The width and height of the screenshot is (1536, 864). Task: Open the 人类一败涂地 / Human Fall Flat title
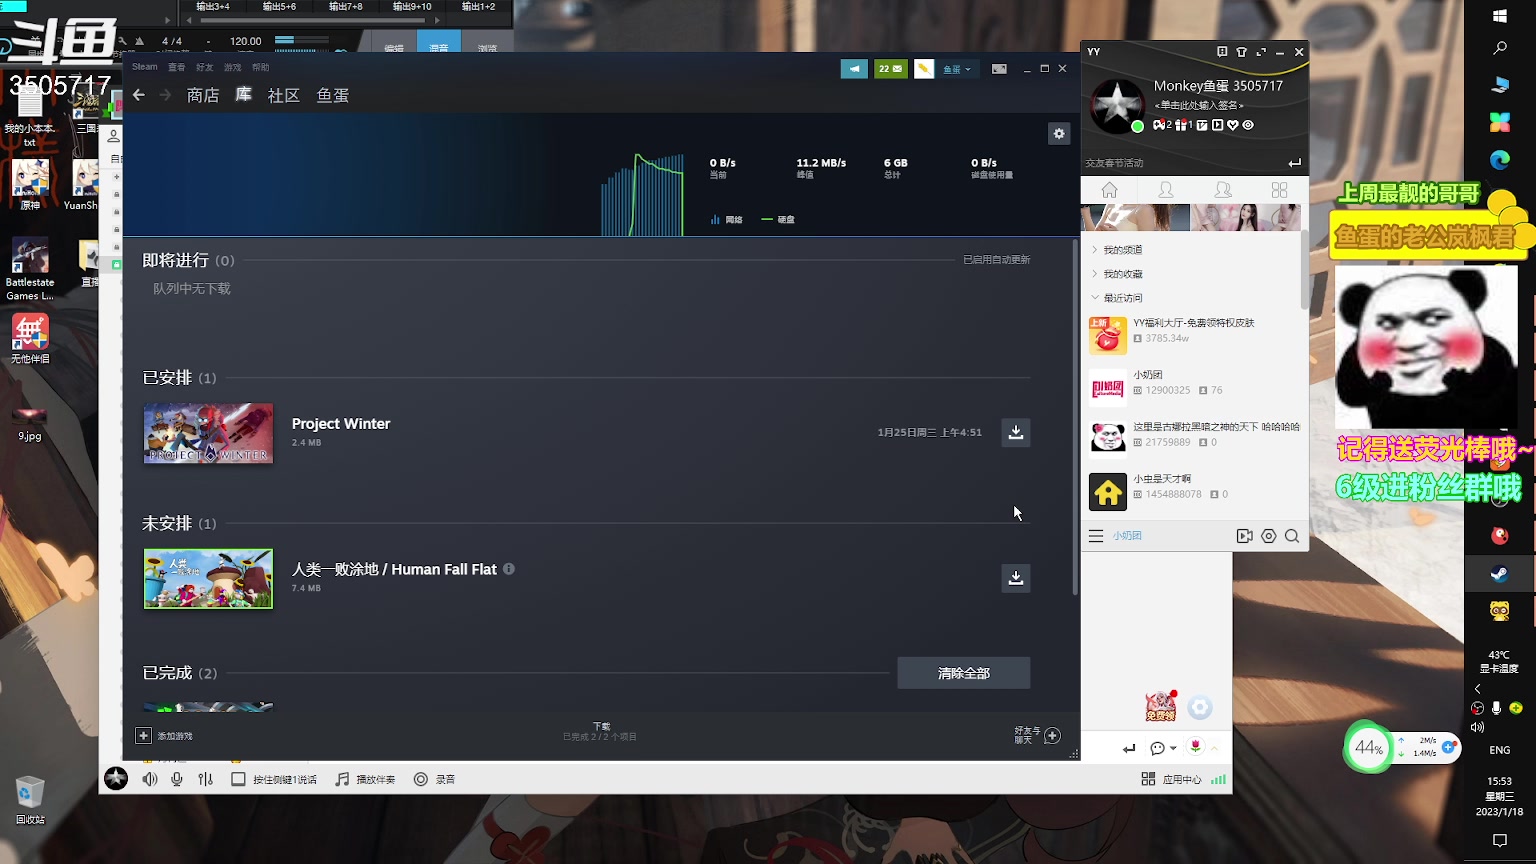click(394, 569)
